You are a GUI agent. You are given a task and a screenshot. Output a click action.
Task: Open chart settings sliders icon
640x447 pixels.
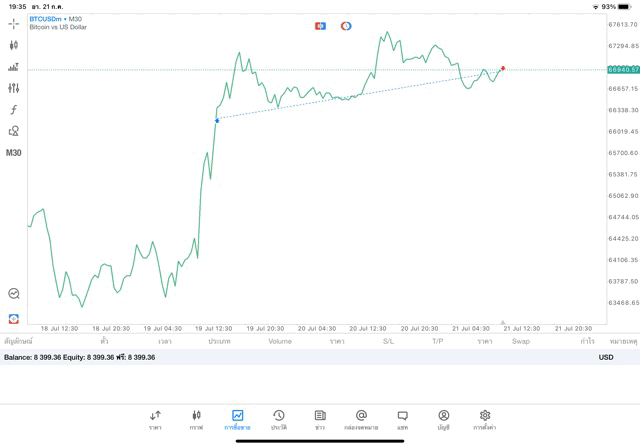coord(14,88)
